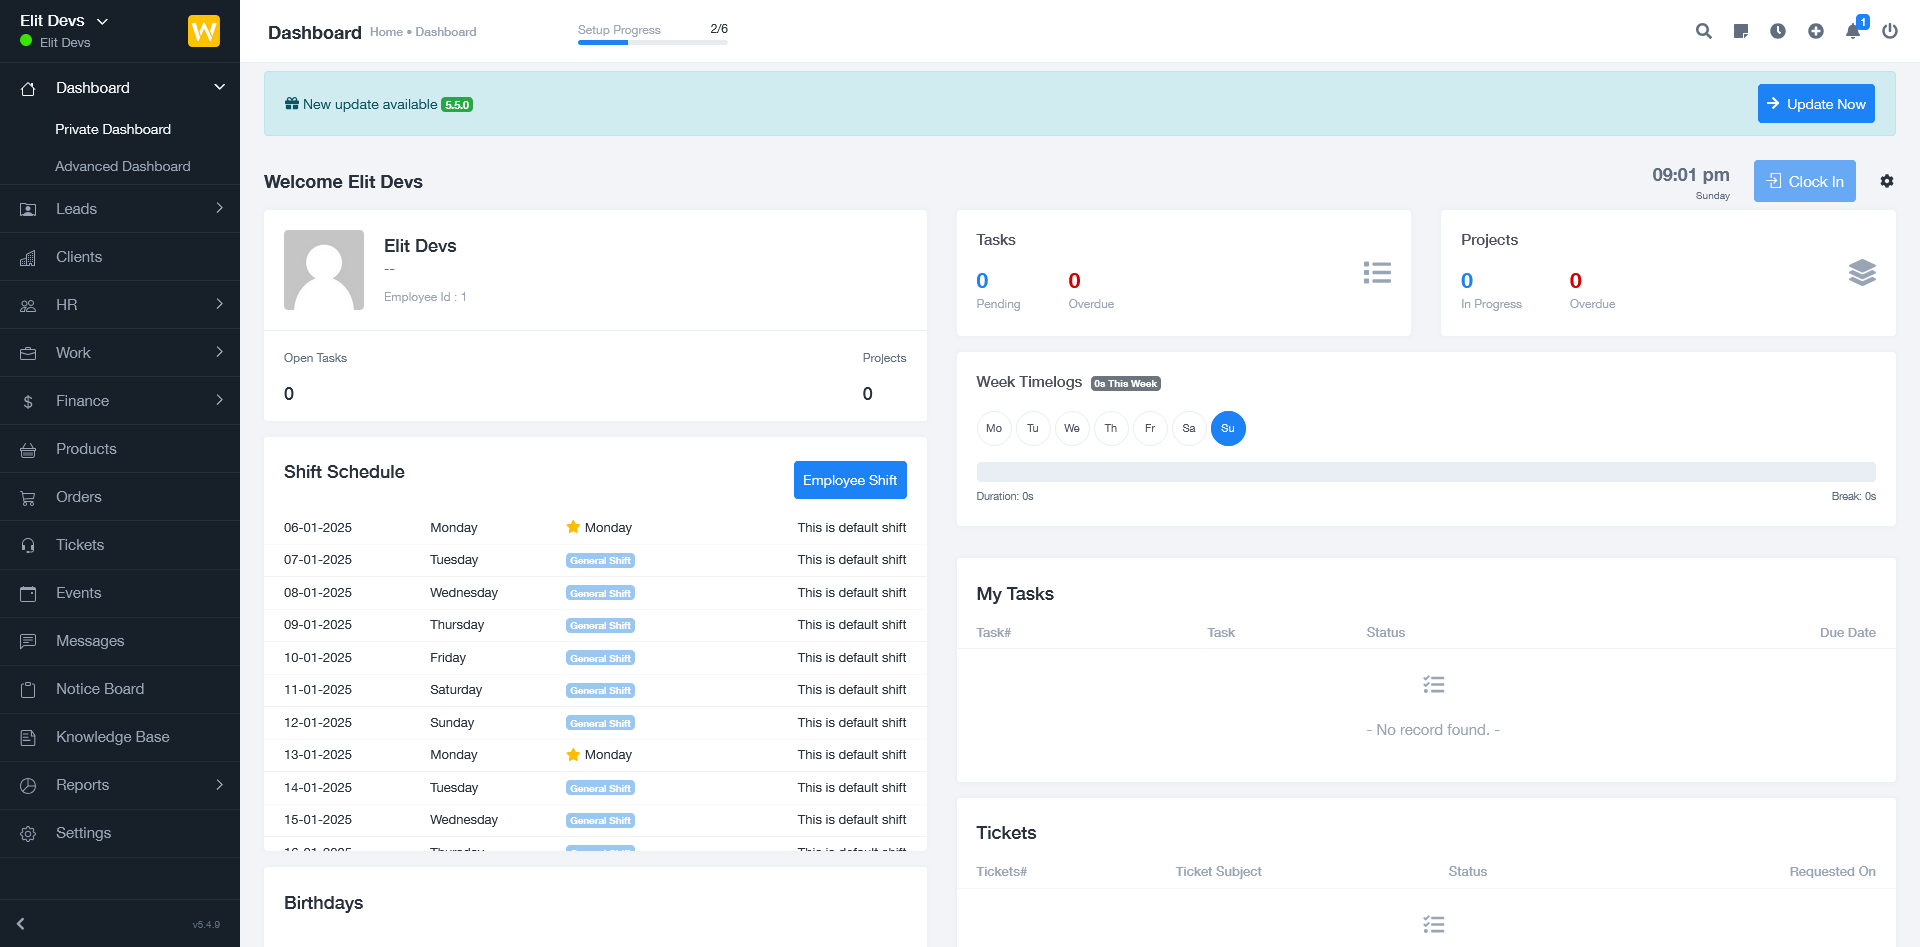Screen dimensions: 1920x947
Task: Select the Th day in Week Timelogs
Action: [x=1111, y=428]
